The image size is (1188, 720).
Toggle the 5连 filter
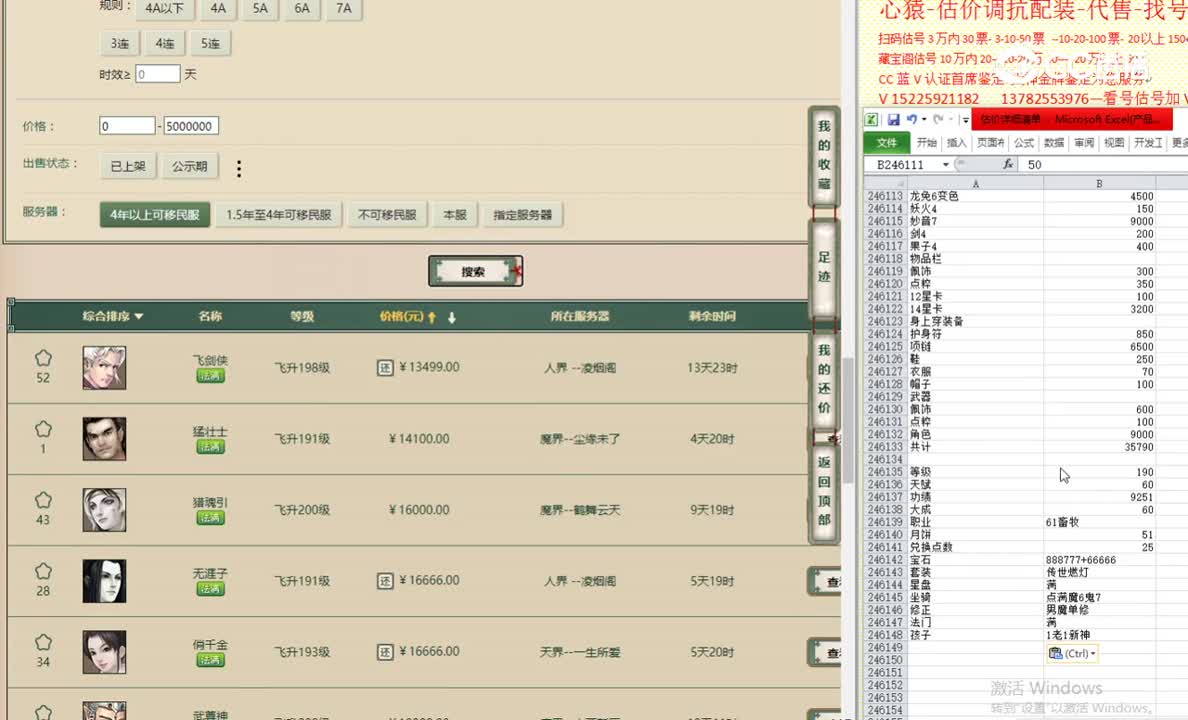tap(210, 43)
